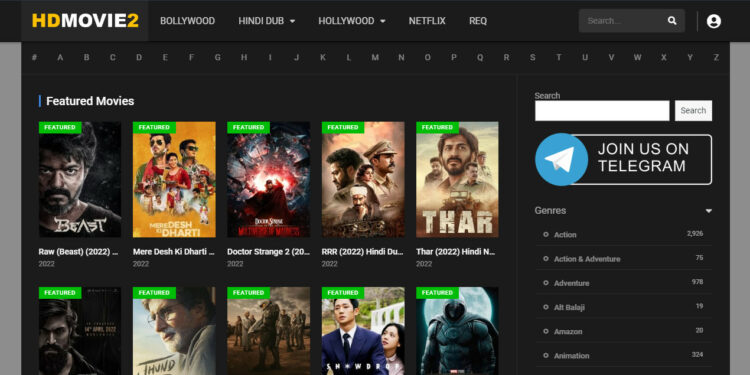Click the Doctor Strange 2 title link
The width and height of the screenshot is (750, 375).
tap(268, 252)
